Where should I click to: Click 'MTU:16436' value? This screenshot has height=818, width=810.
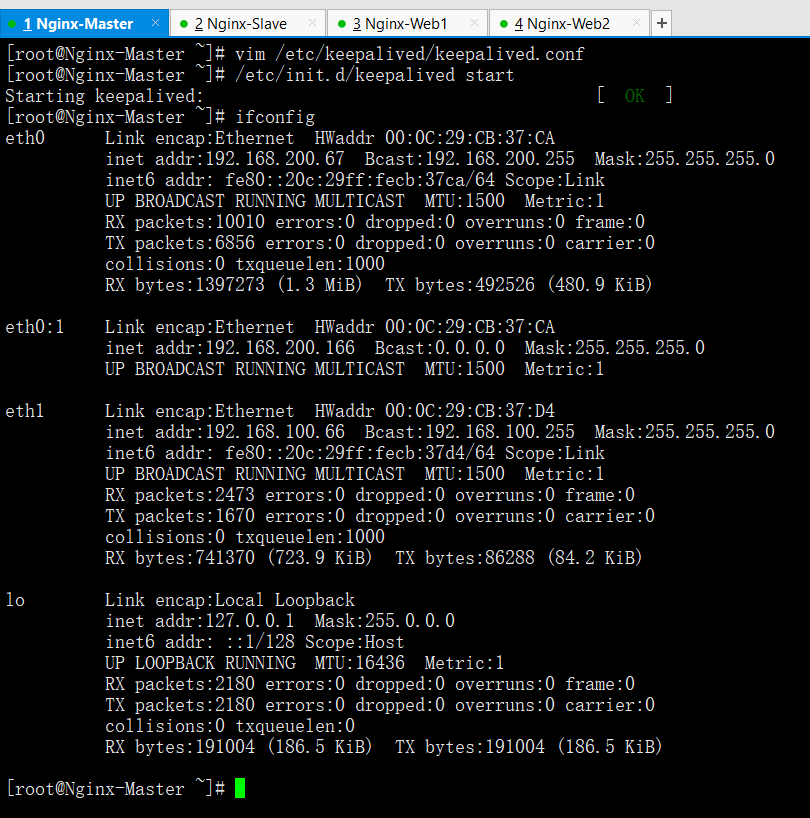(360, 663)
